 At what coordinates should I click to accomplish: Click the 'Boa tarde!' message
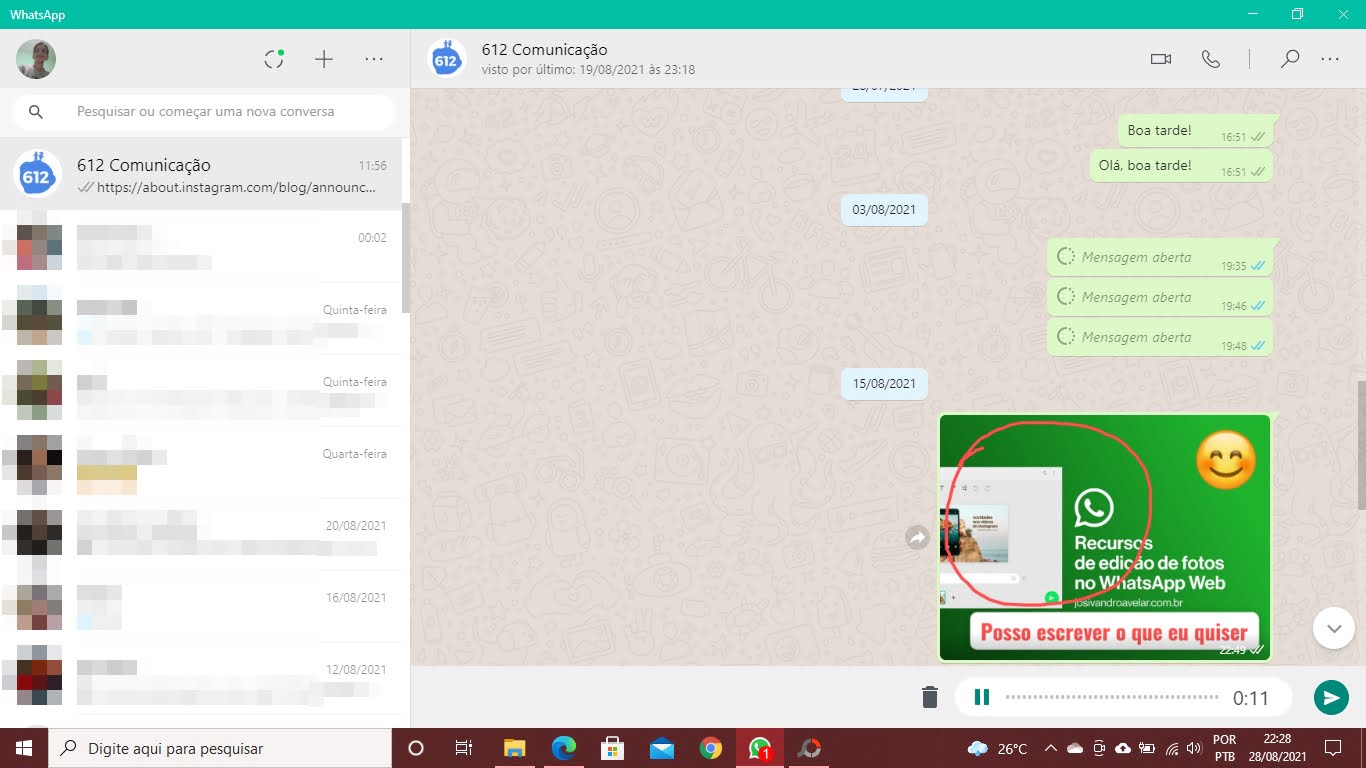1195,131
